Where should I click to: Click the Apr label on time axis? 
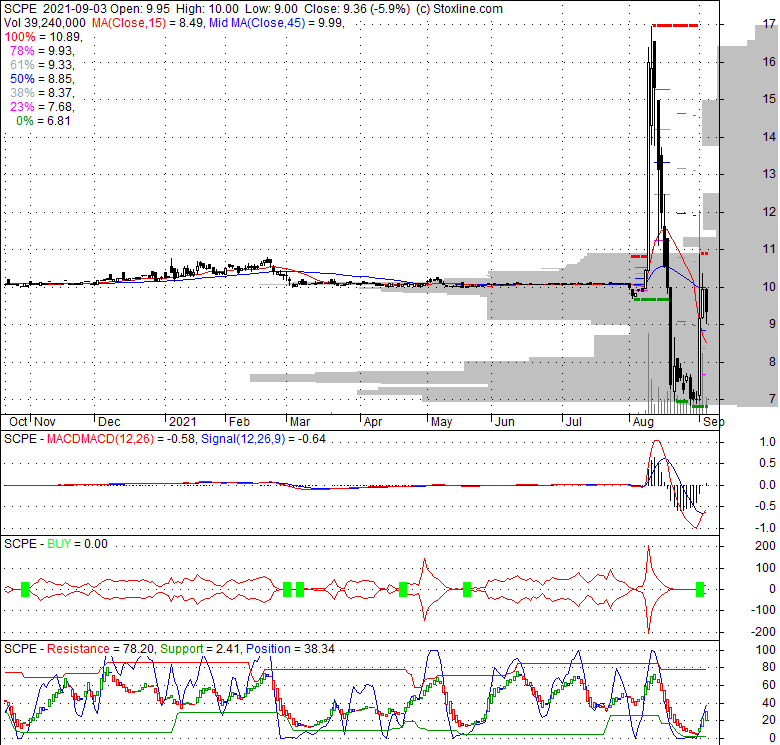(x=373, y=422)
